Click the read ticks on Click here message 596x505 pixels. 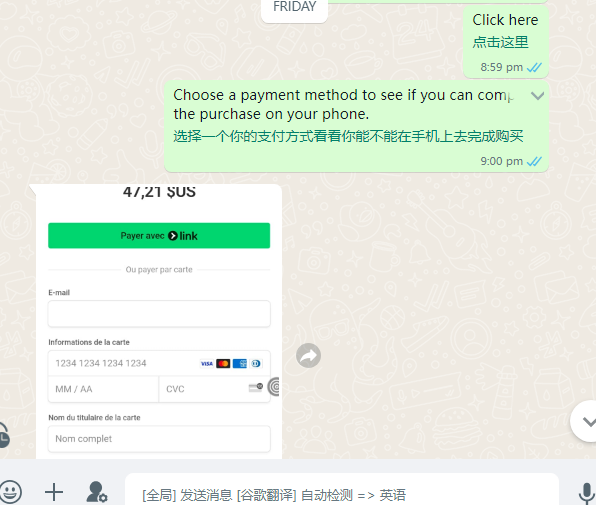pyautogui.click(x=534, y=67)
